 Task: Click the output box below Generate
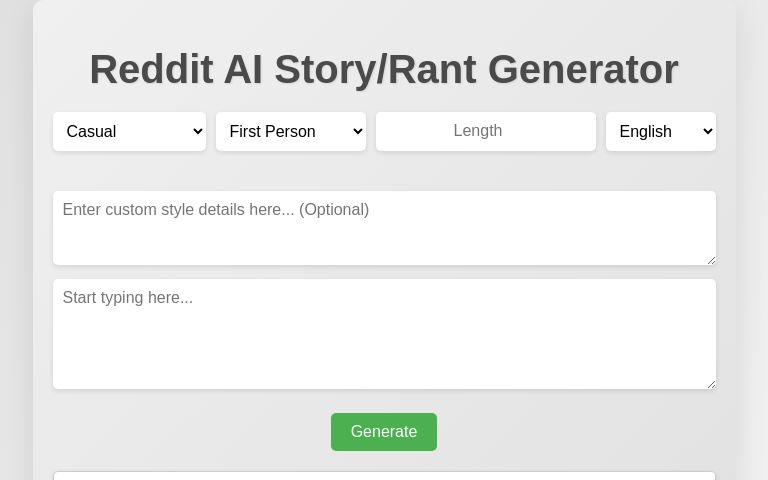click(384, 475)
